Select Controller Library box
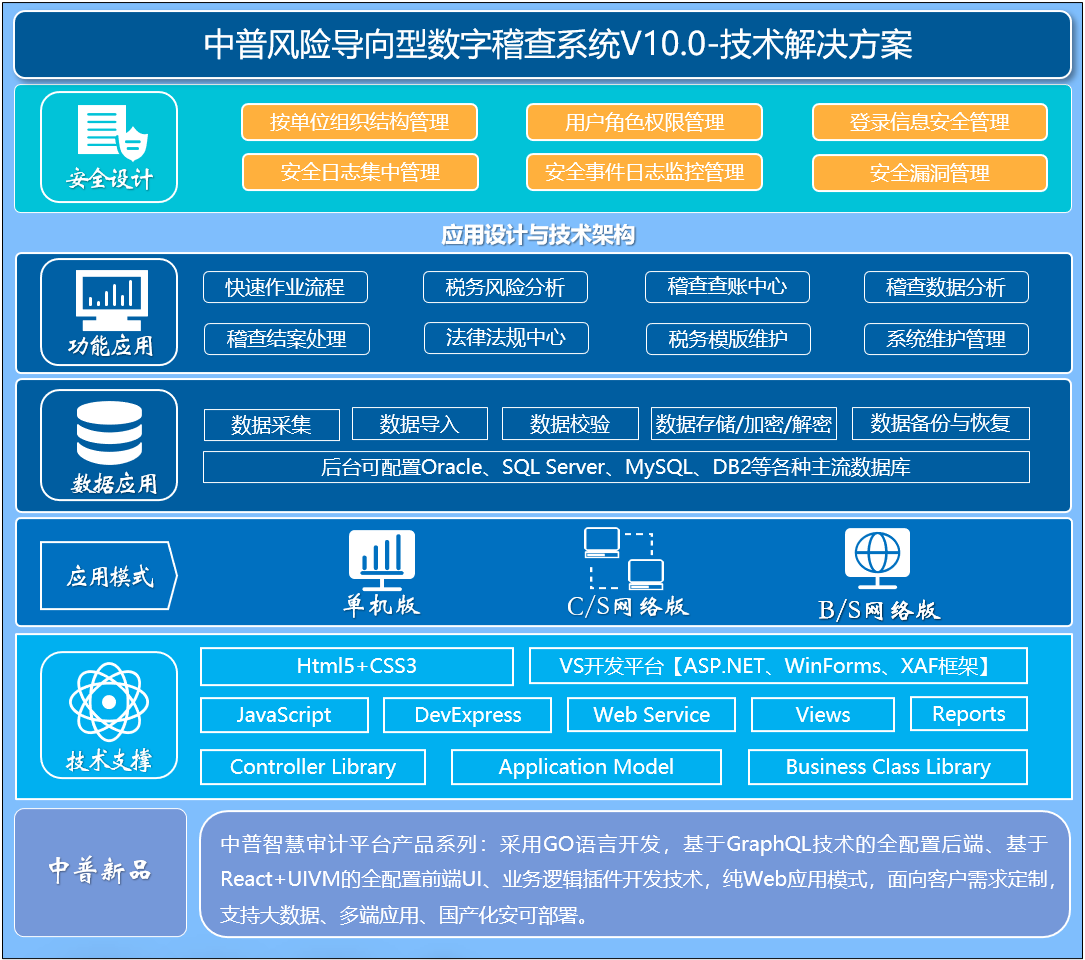 tap(313, 767)
